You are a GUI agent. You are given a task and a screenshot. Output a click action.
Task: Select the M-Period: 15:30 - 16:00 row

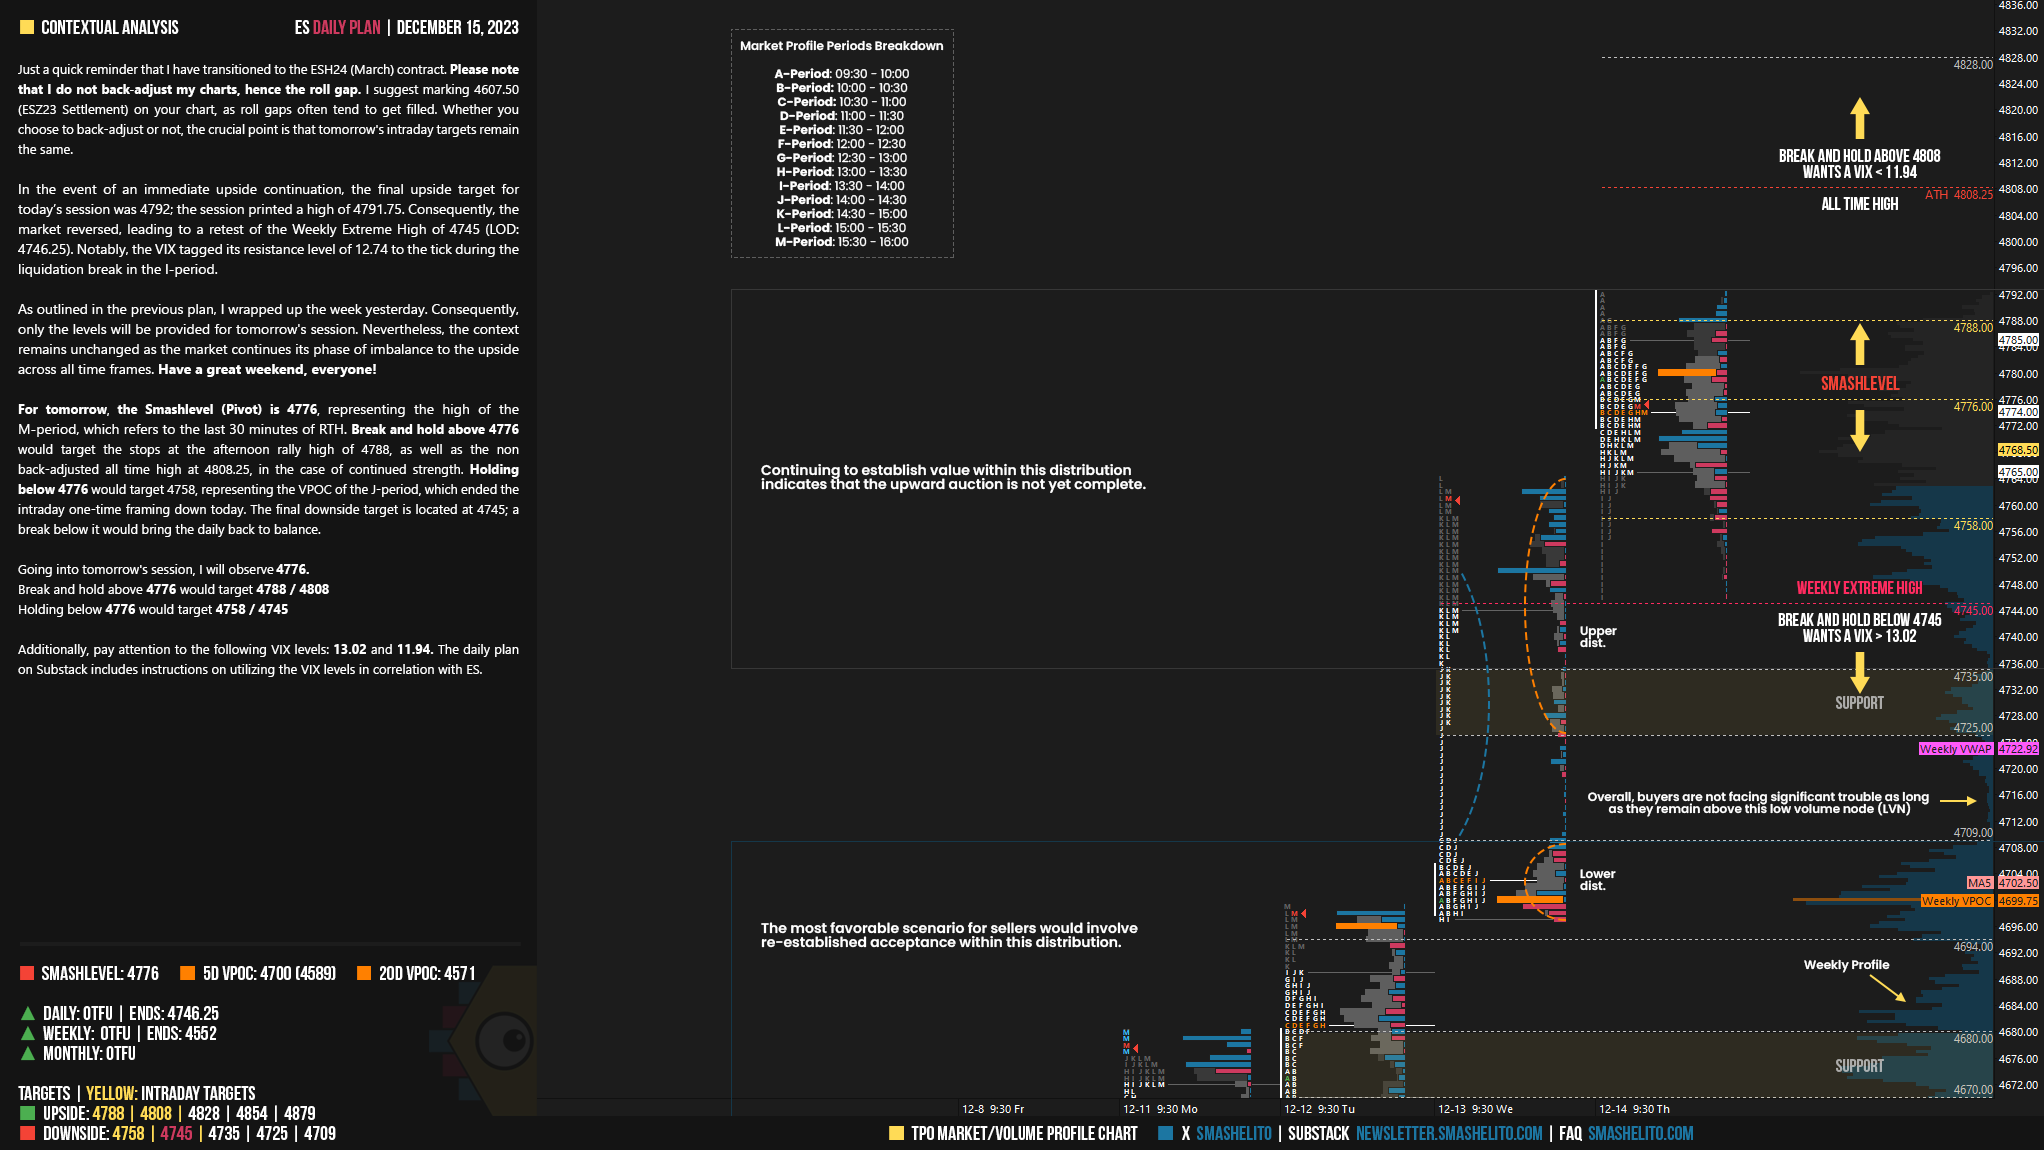pyautogui.click(x=841, y=242)
